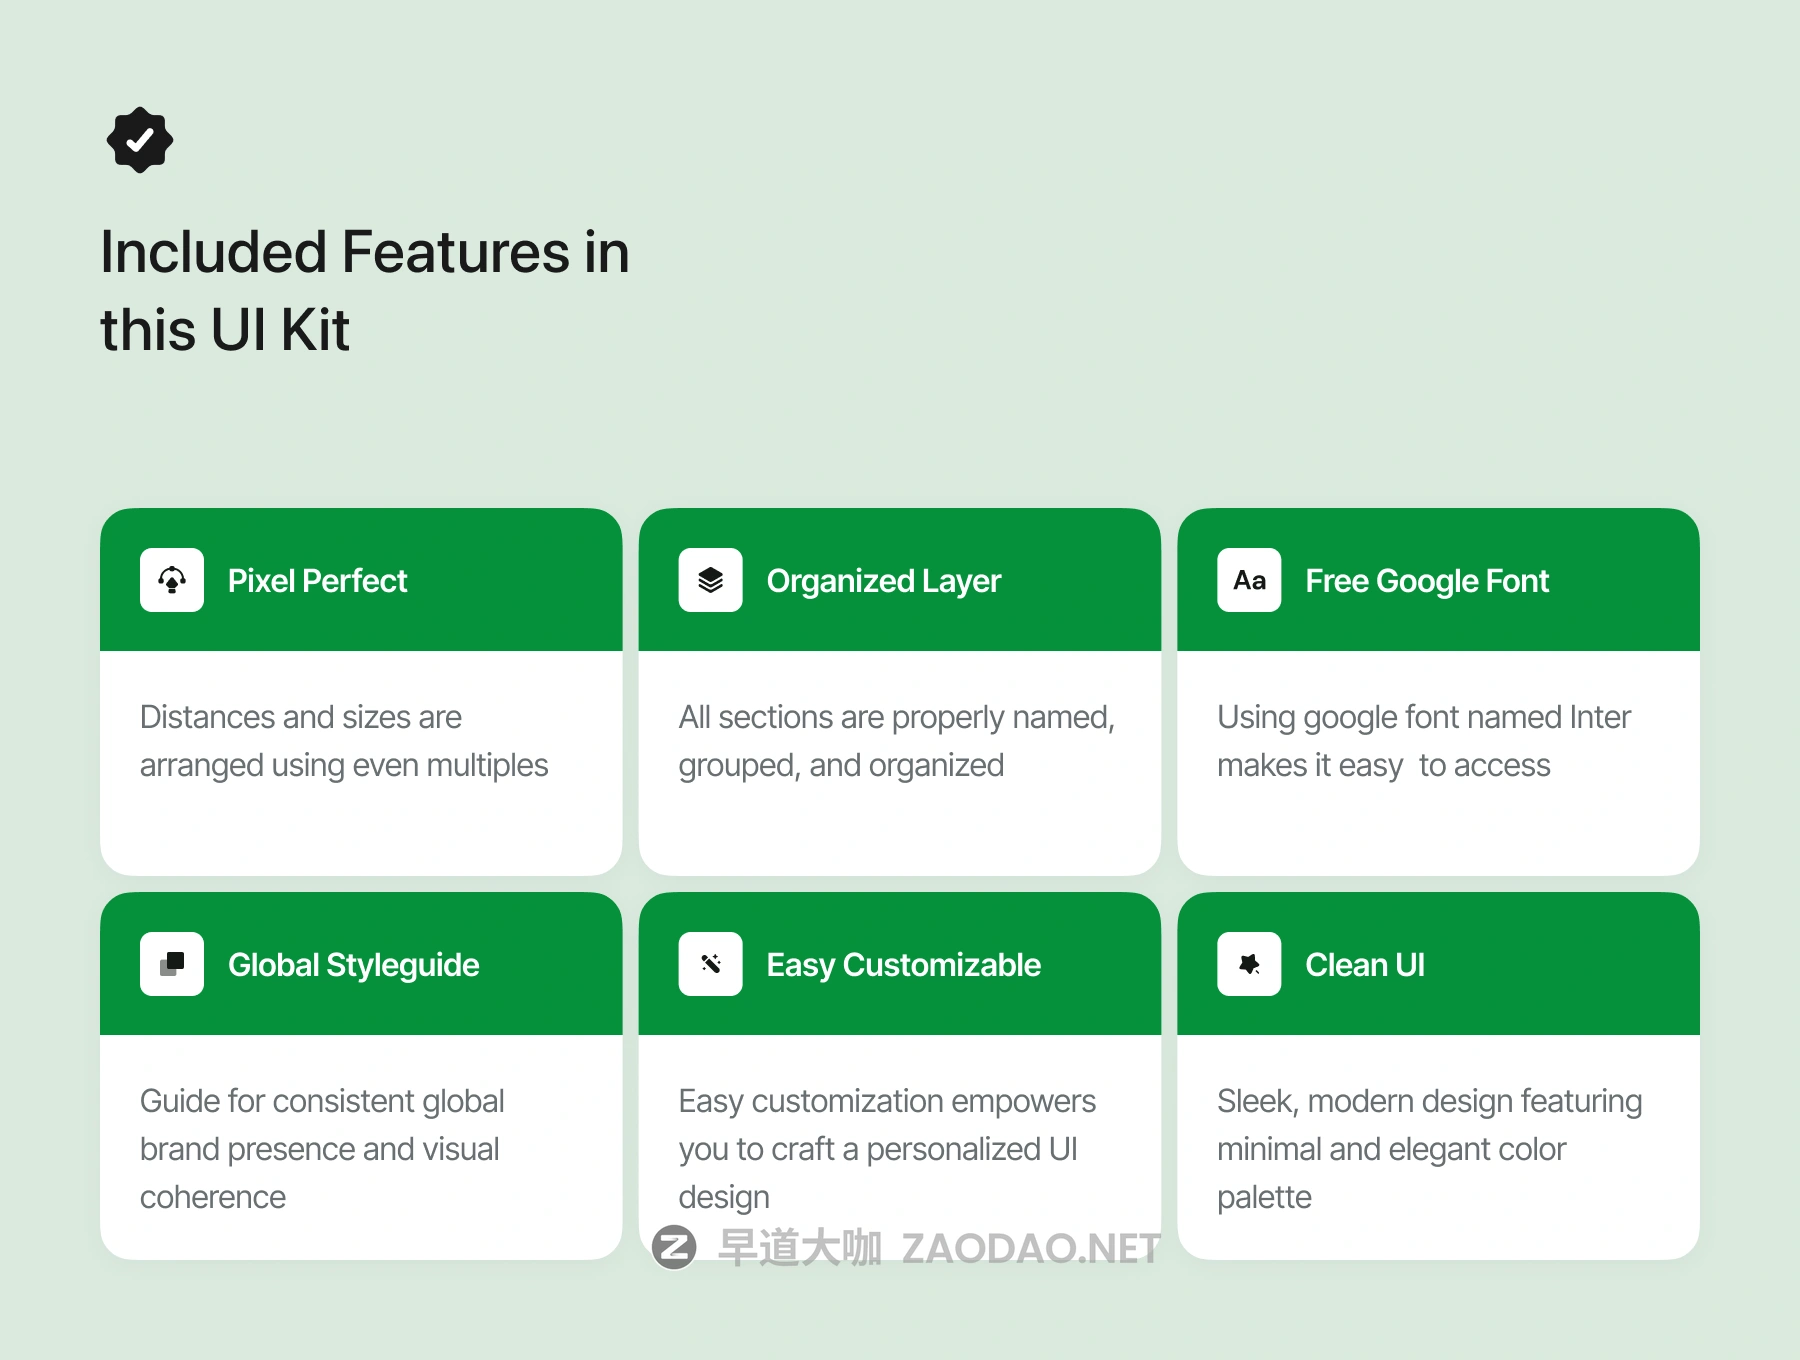The height and width of the screenshot is (1360, 1800).
Task: Click the Aa font icon
Action: tap(1249, 580)
